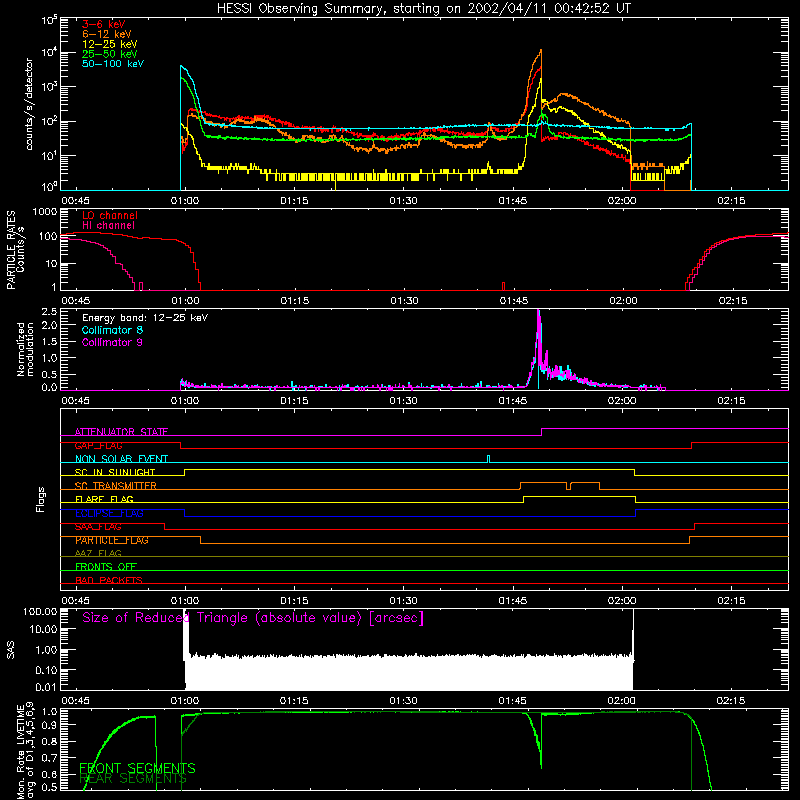Click the SC_IN_SUNLIGHT flag label
Image resolution: width=800 pixels, height=800 pixels.
click(115, 472)
